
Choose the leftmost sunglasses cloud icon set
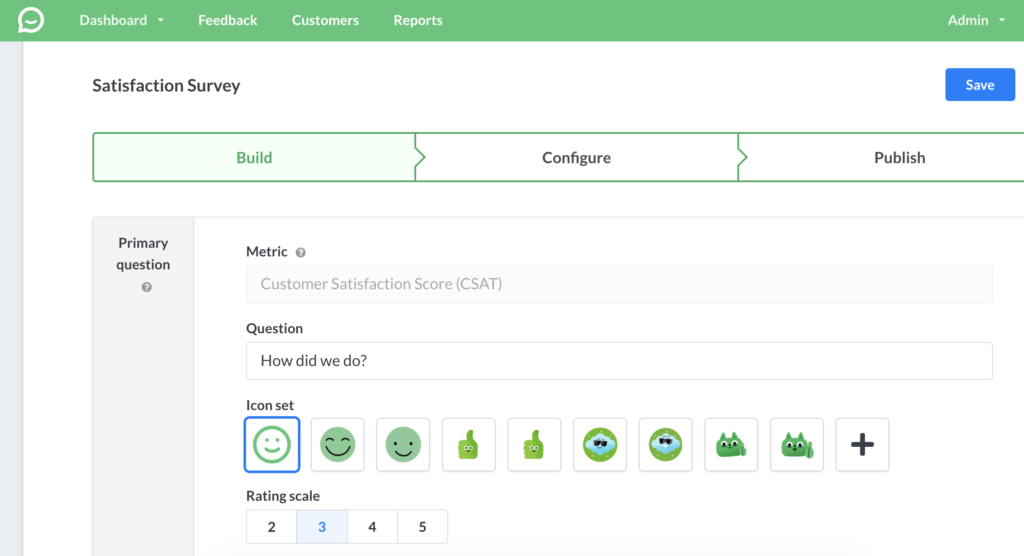600,445
